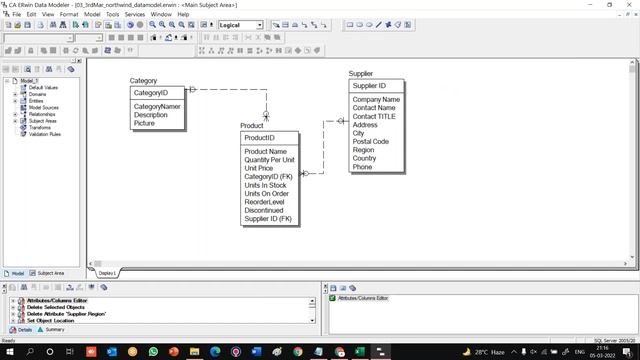Click the binoculars icon in Action Log toolbar
This screenshot has width=640, height=360.
pyautogui.click(x=24, y=287)
